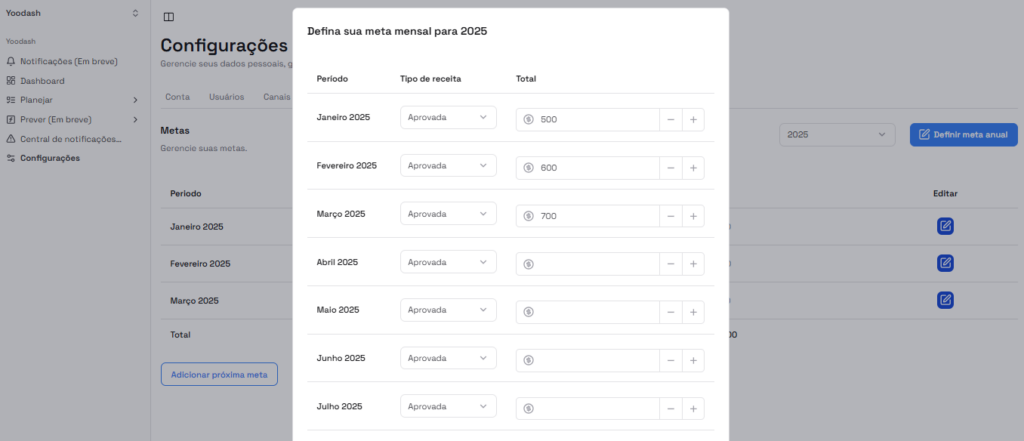Switch to the Usuários tab
This screenshot has height=441, width=1024.
tap(226, 97)
